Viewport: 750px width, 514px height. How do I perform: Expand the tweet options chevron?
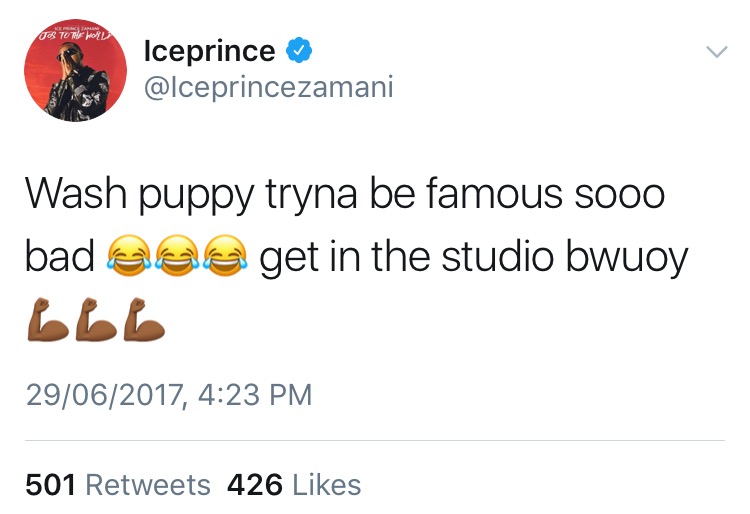point(717,52)
